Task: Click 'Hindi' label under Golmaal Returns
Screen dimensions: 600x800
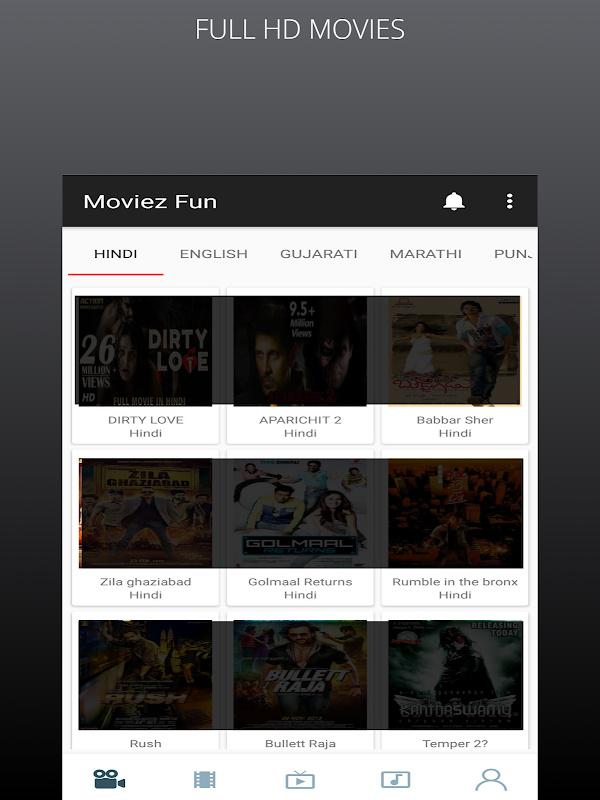Action: (300, 595)
